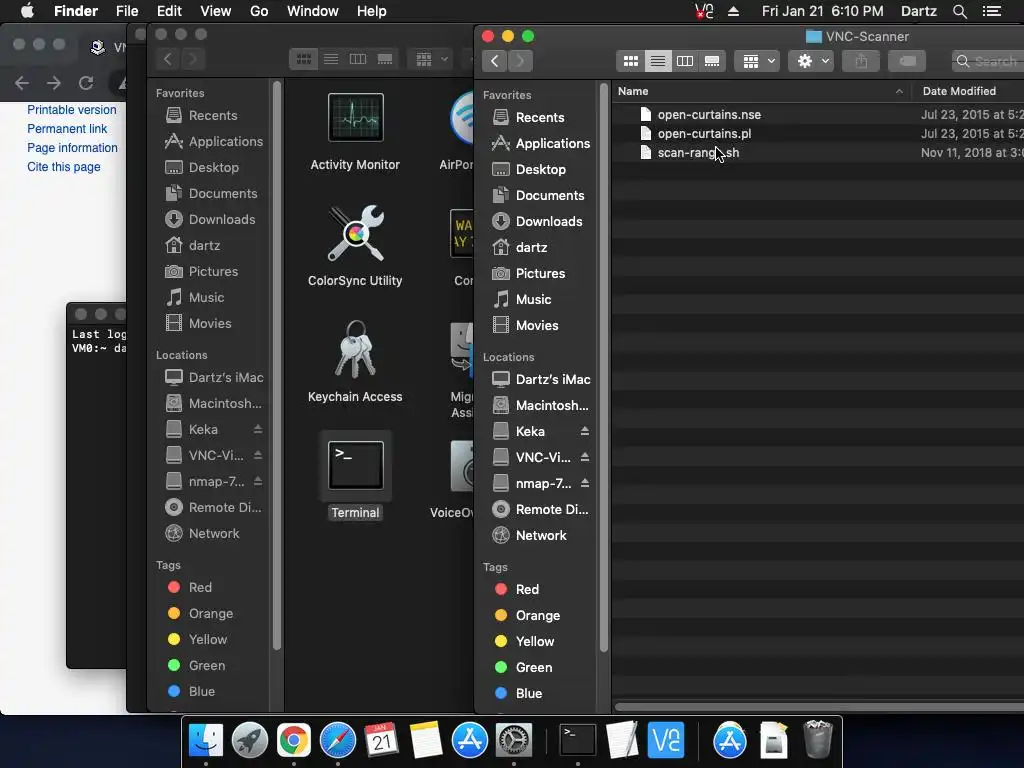Click the VNC-Scanner sidebar vertical scrollbar
Image resolution: width=1024 pixels, height=768 pixels.
tap(603, 368)
